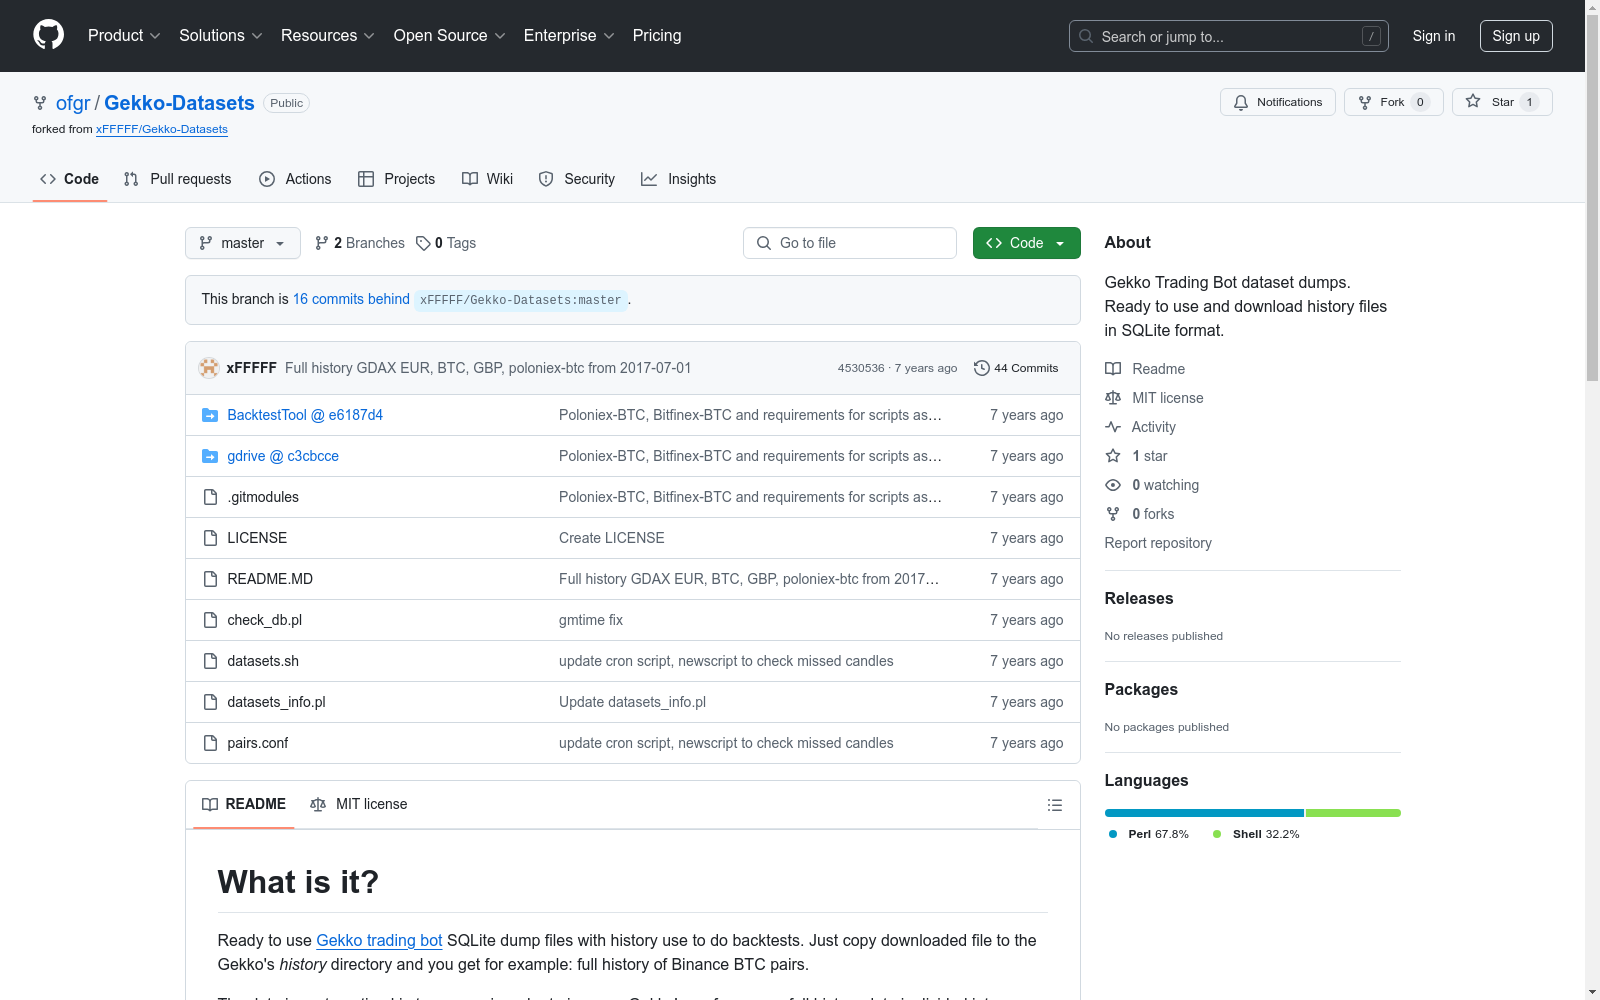The height and width of the screenshot is (1000, 1600).
Task: Expand the Product menu
Action: pyautogui.click(x=124, y=35)
